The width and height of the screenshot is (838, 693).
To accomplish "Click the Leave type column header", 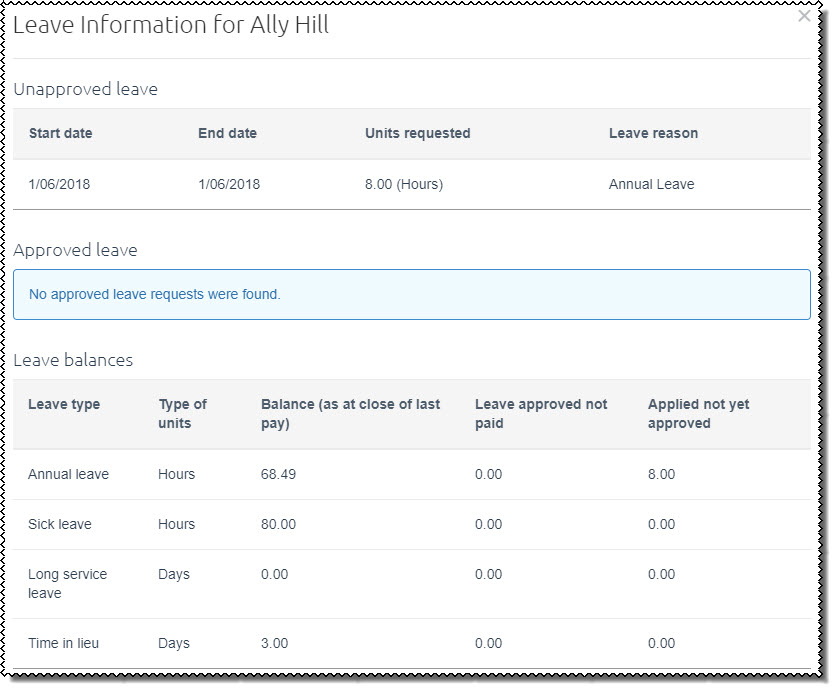I will pos(64,405).
